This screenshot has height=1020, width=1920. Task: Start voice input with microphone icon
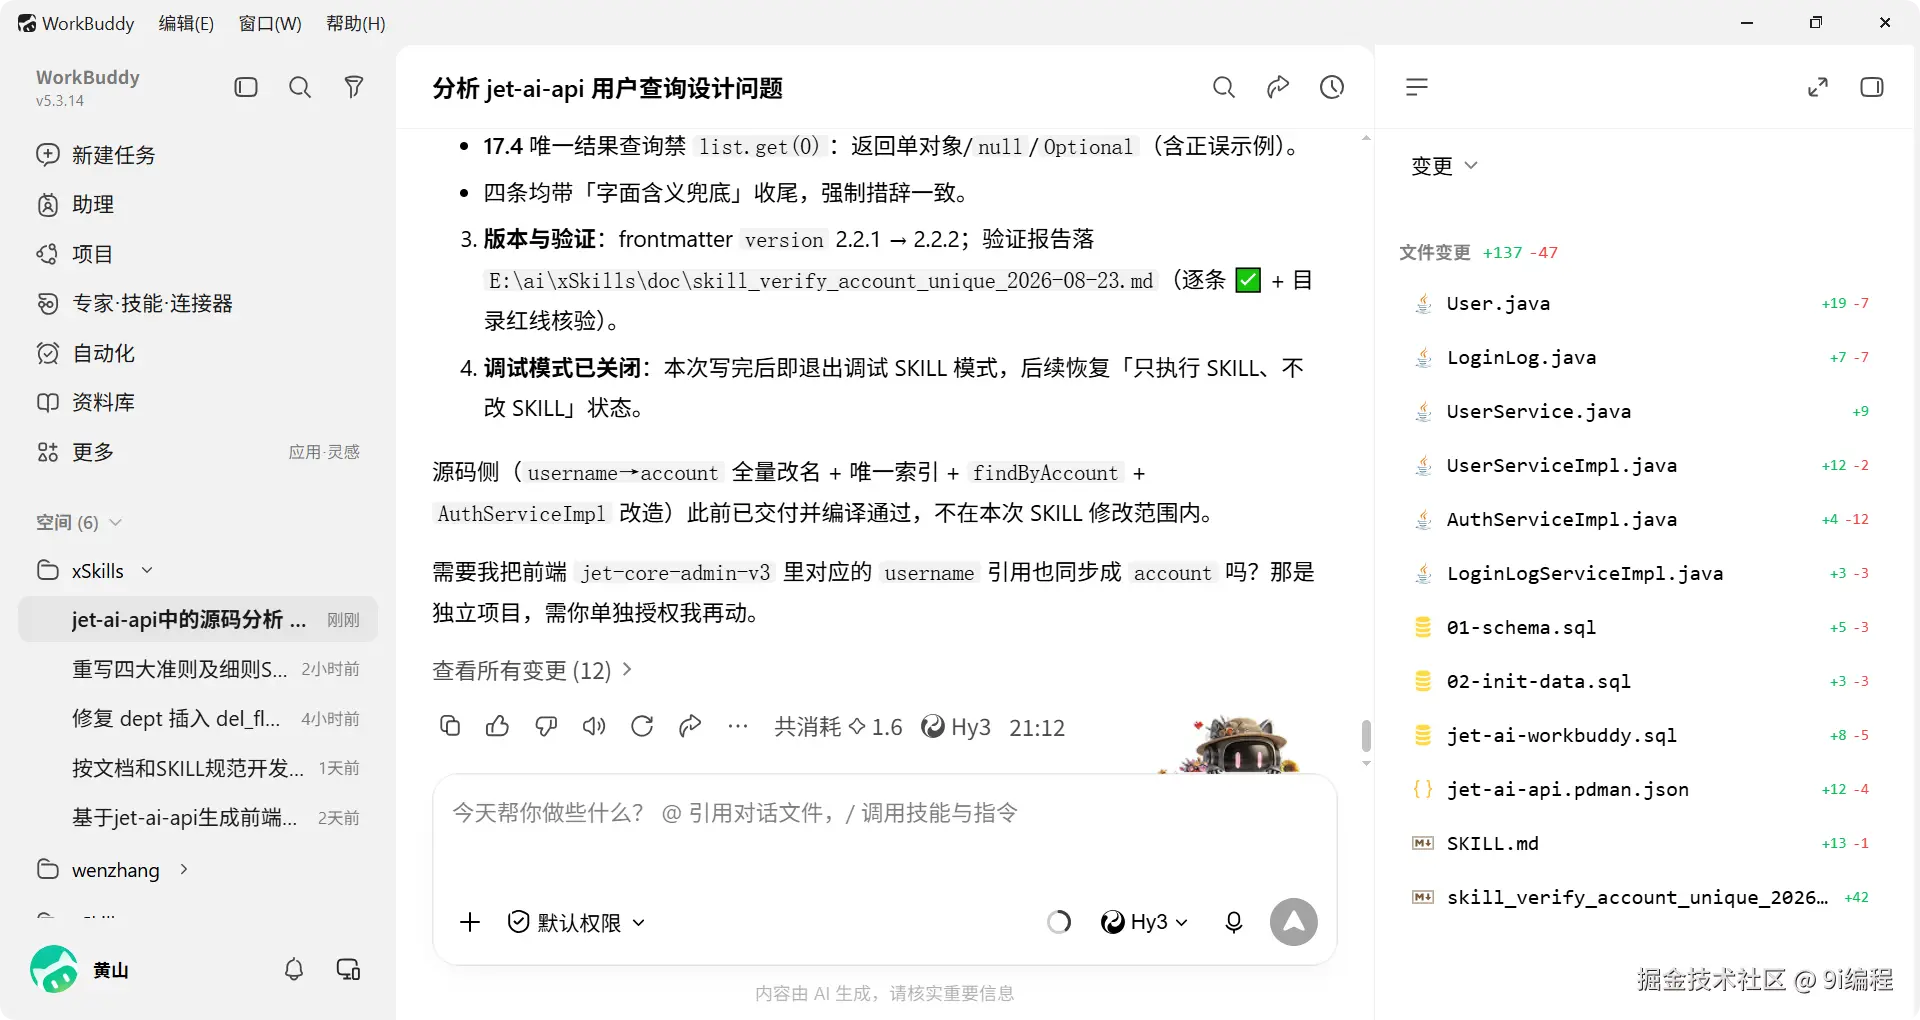click(1234, 922)
